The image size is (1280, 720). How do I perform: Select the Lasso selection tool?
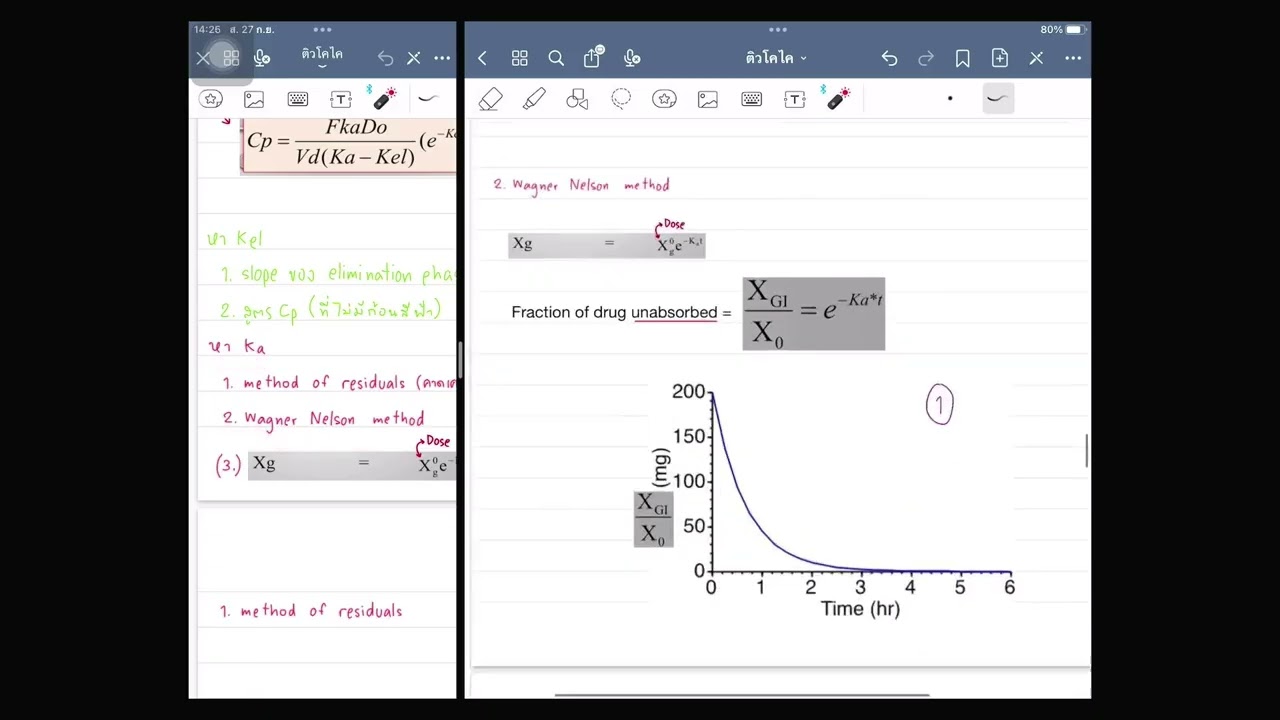[x=621, y=99]
